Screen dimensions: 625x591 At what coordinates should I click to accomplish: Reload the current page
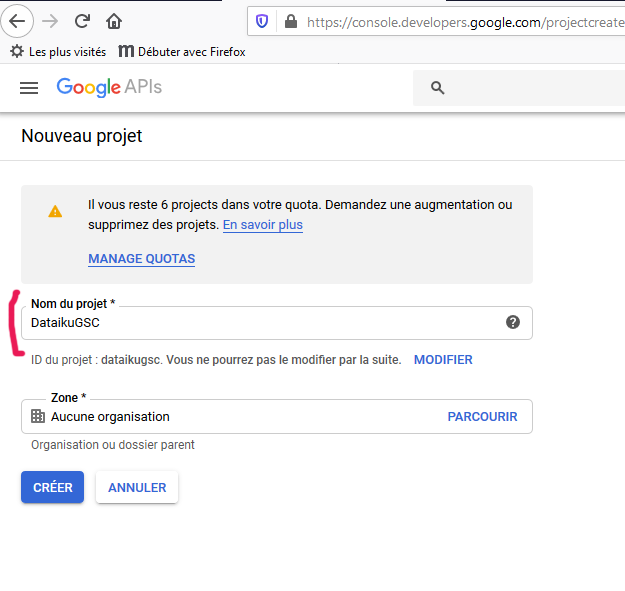click(83, 21)
